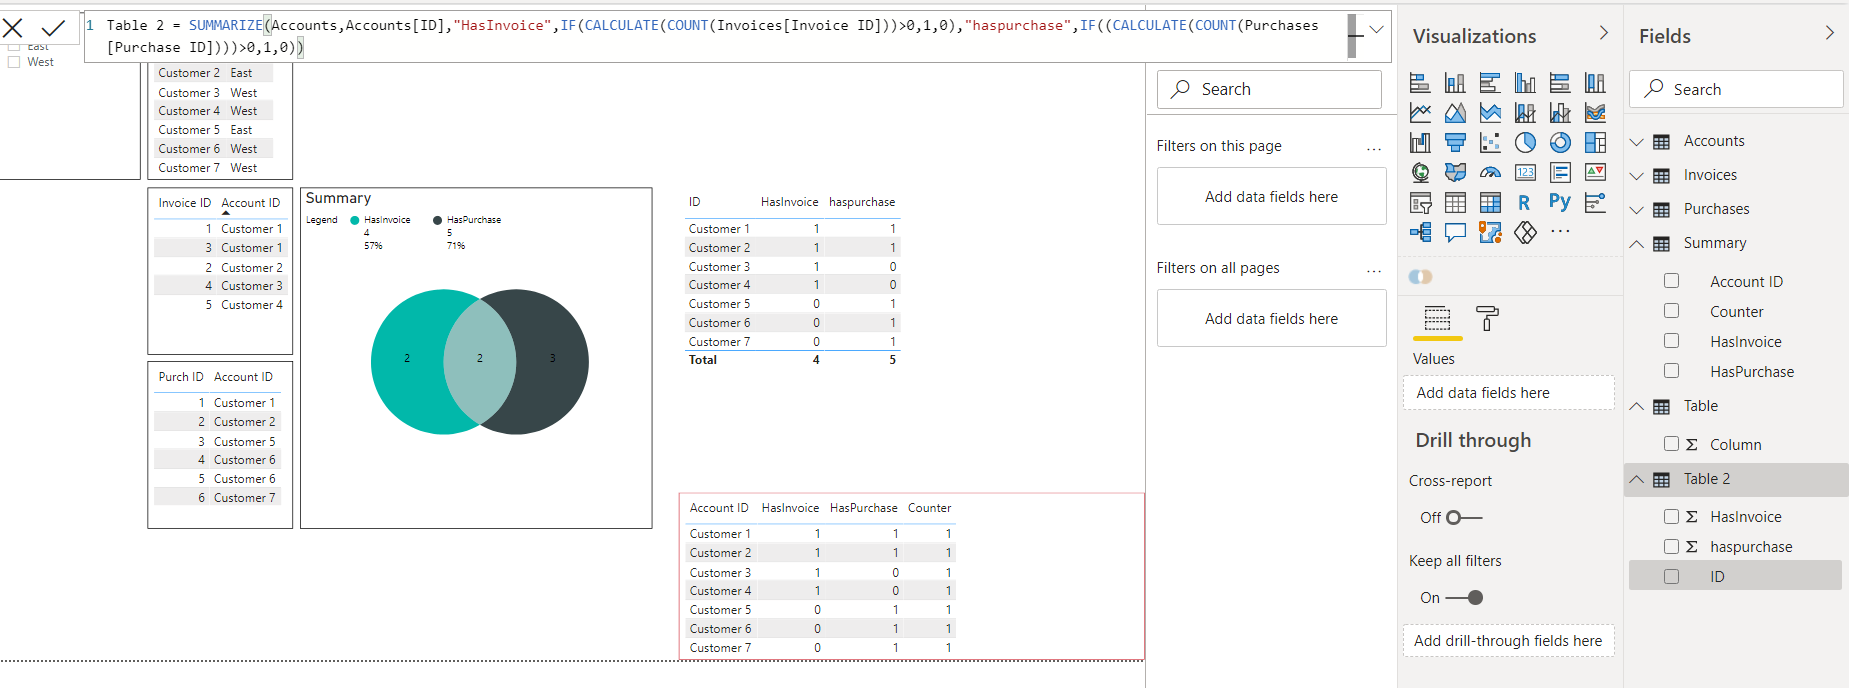Viewport: 1849px width, 688px height.
Task: Collapse the Visualizations pane with its chevron
Action: click(x=1604, y=33)
